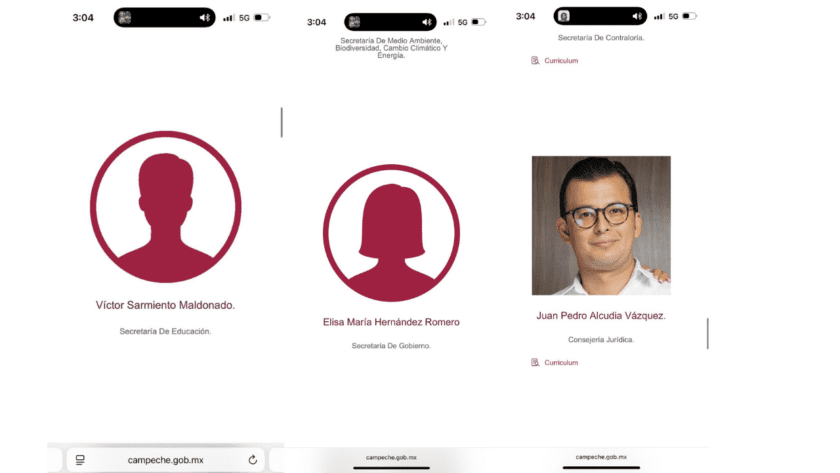
Task: Open the page settings icon beside campeche.gob.mx
Action: point(80,460)
